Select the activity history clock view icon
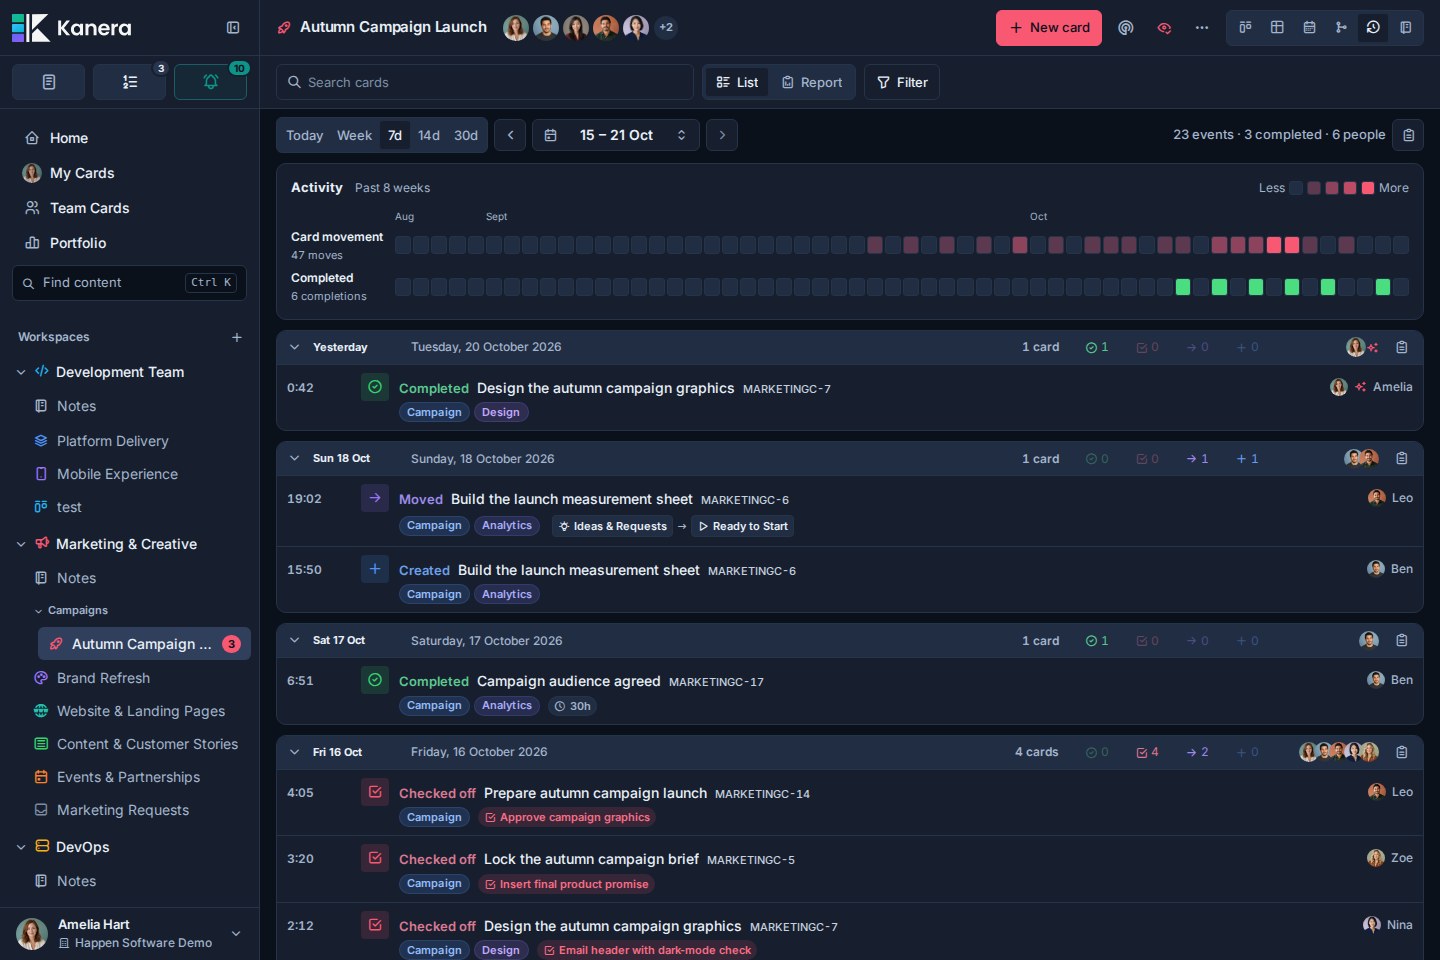The width and height of the screenshot is (1440, 960). point(1373,27)
